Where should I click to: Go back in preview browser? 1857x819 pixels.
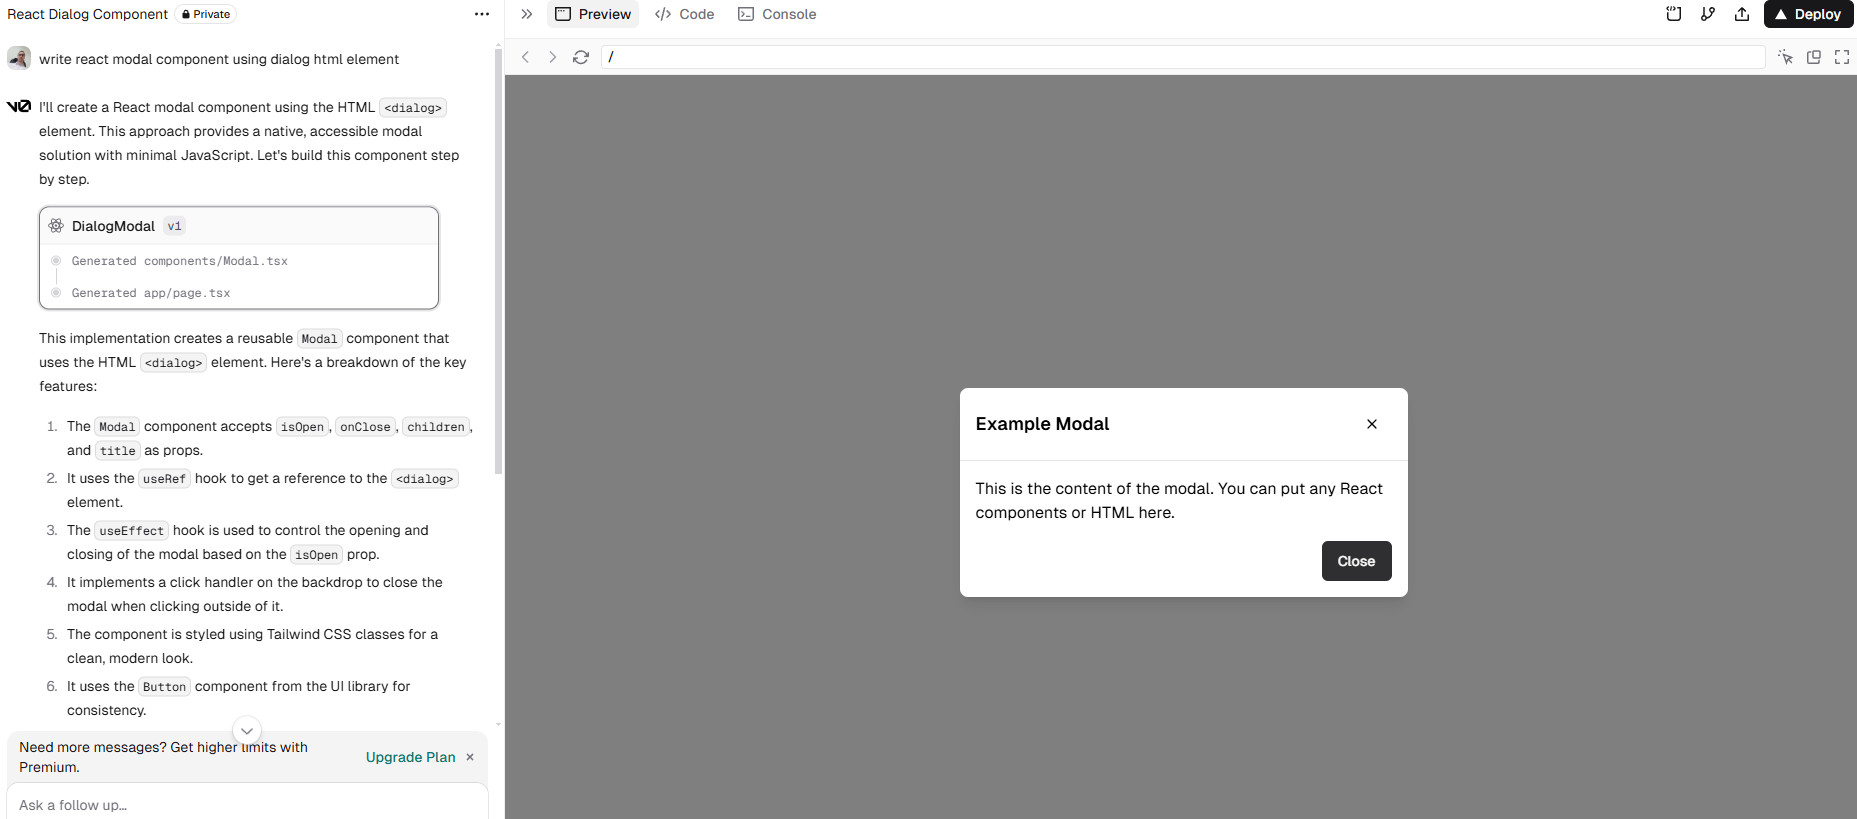click(x=525, y=57)
